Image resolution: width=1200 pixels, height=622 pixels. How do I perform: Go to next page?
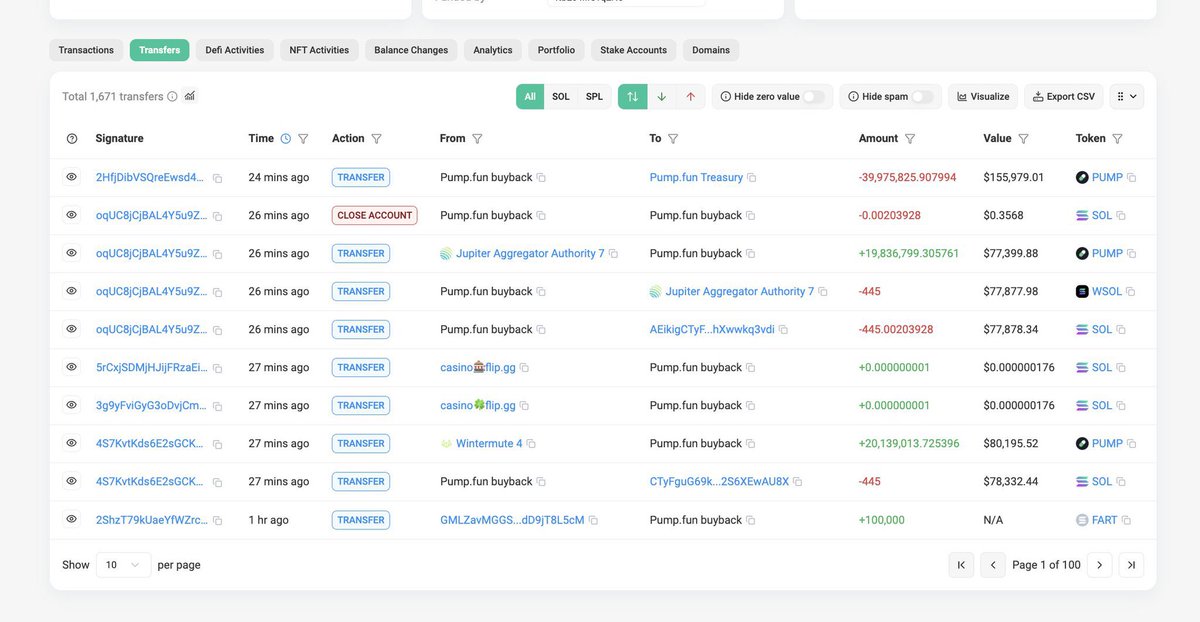(x=1099, y=565)
